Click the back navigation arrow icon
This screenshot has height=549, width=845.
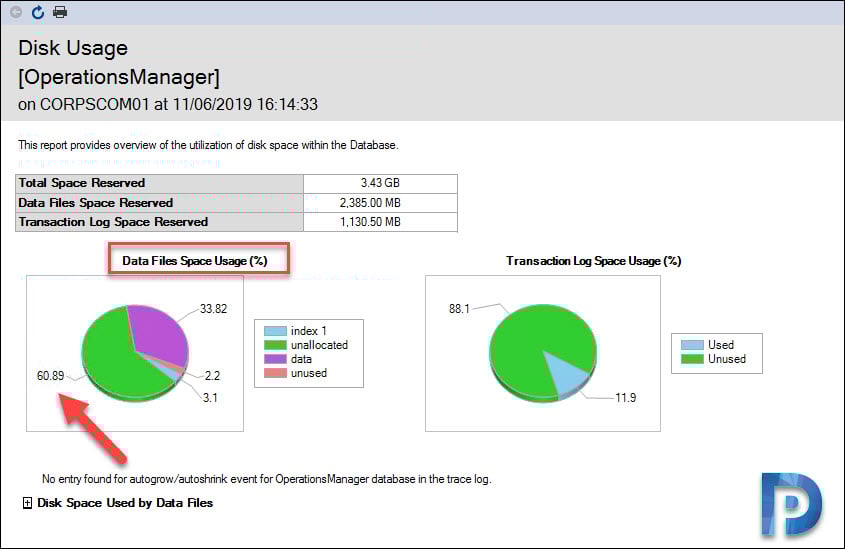click(16, 12)
